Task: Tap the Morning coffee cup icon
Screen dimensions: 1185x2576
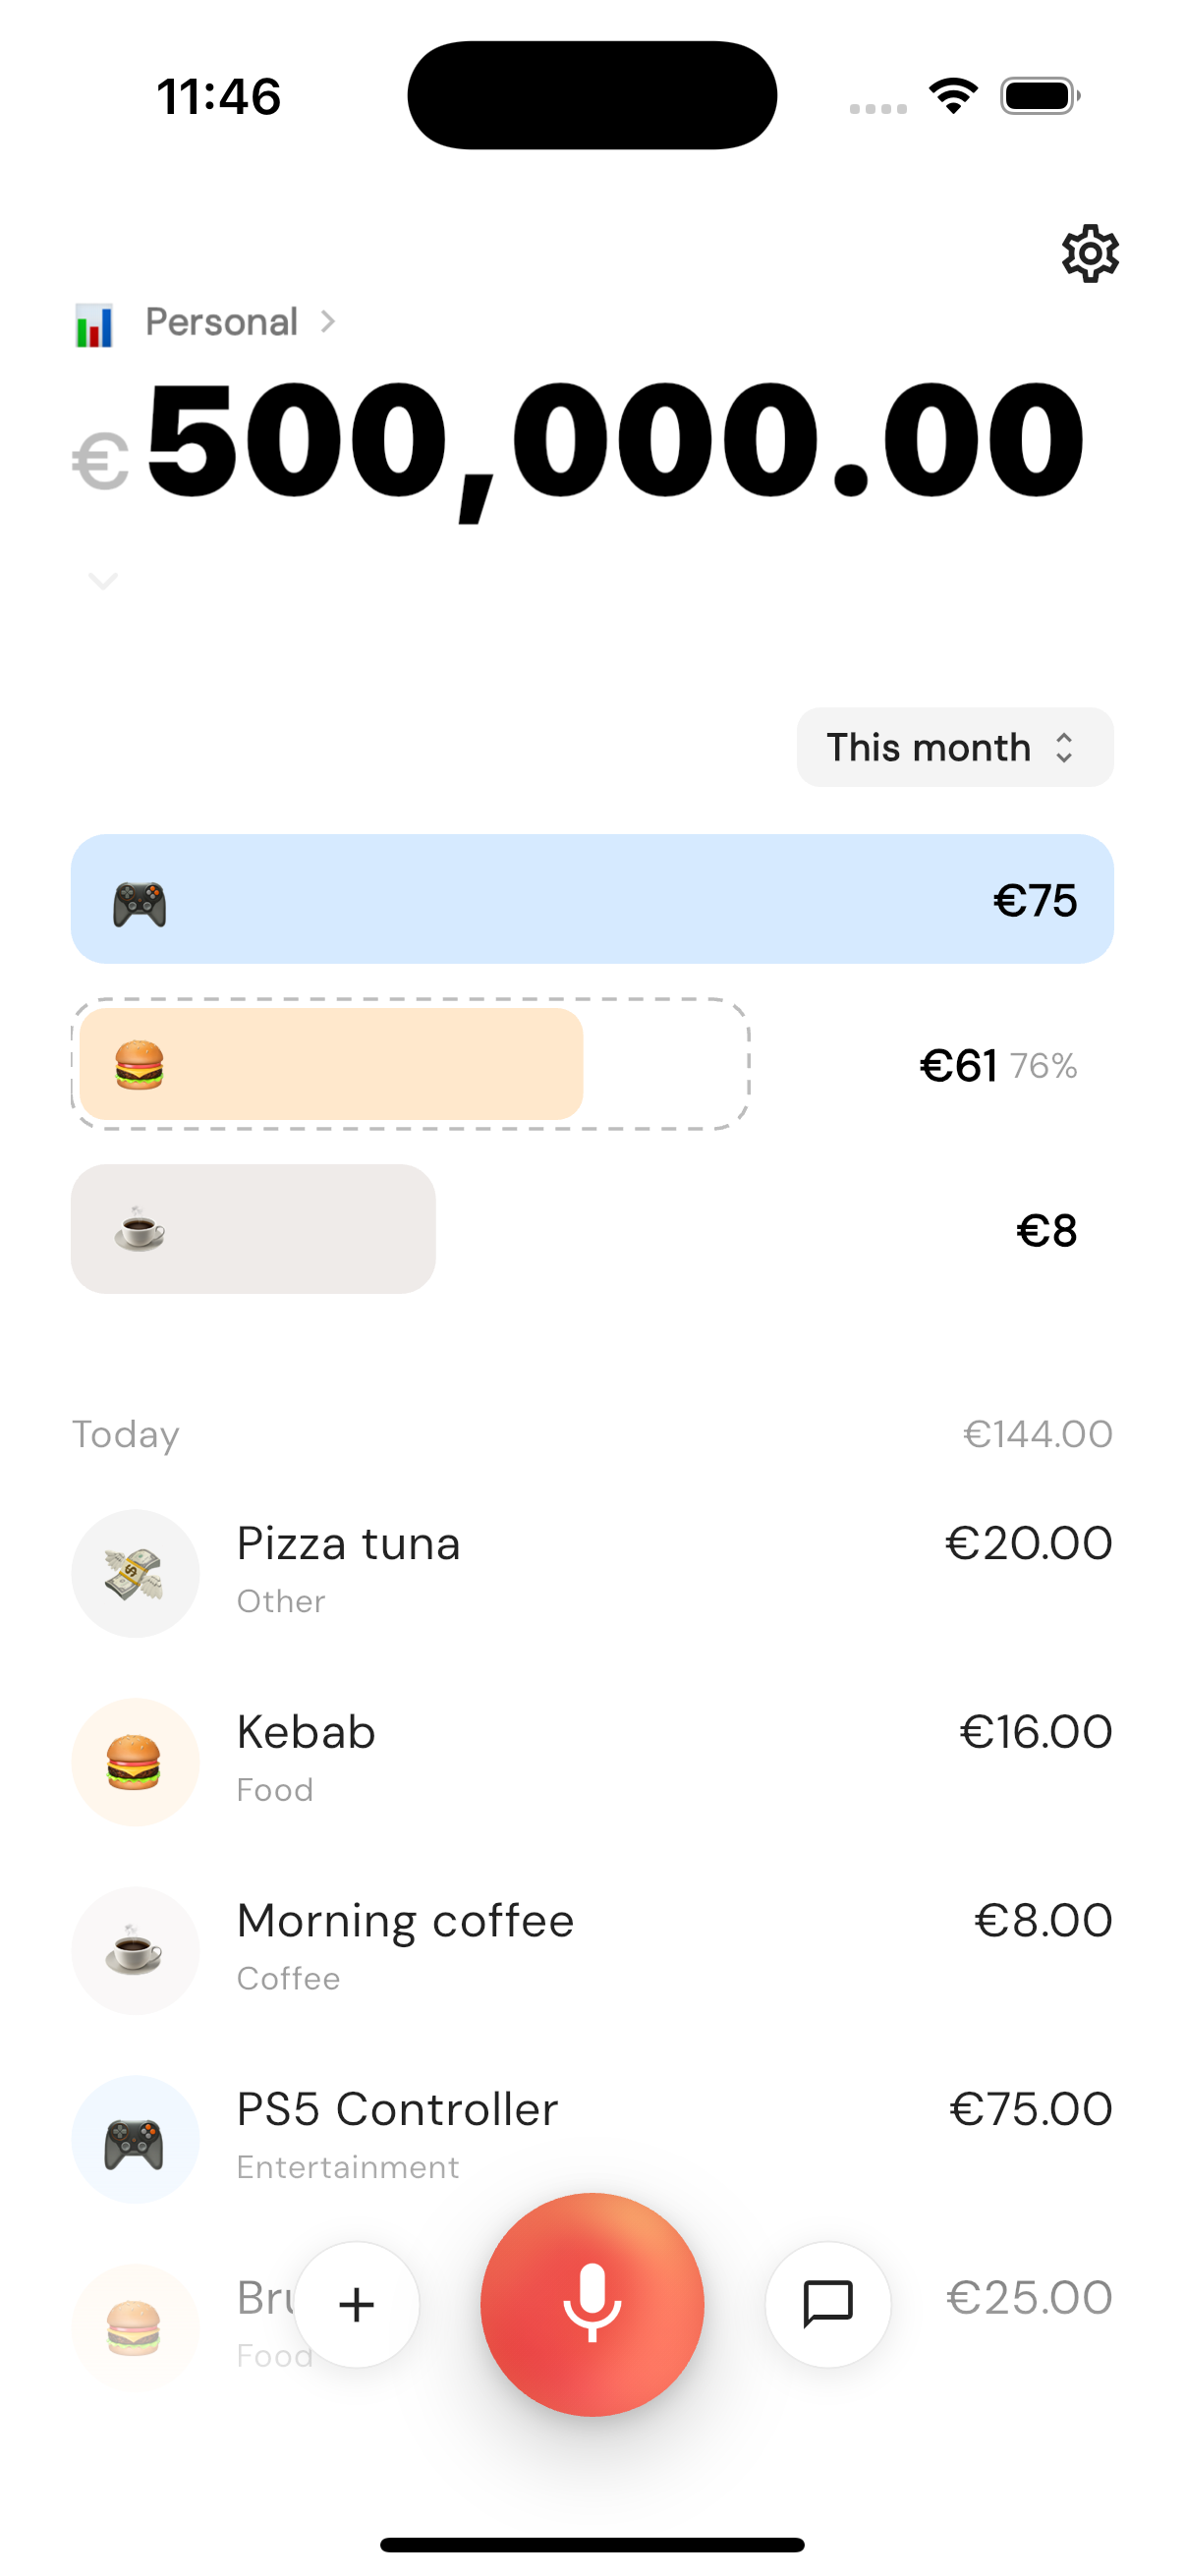Action: (135, 1950)
